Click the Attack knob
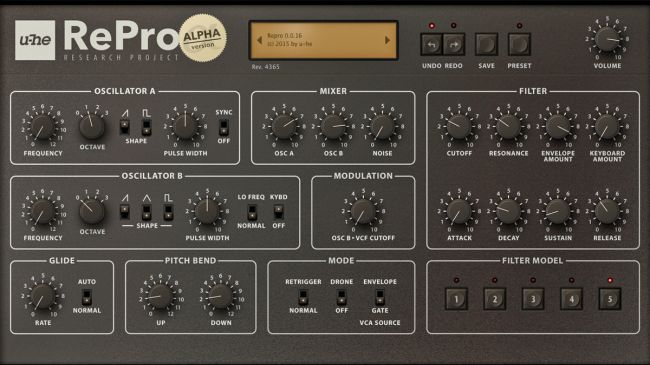This screenshot has height=365, width=650. click(459, 211)
